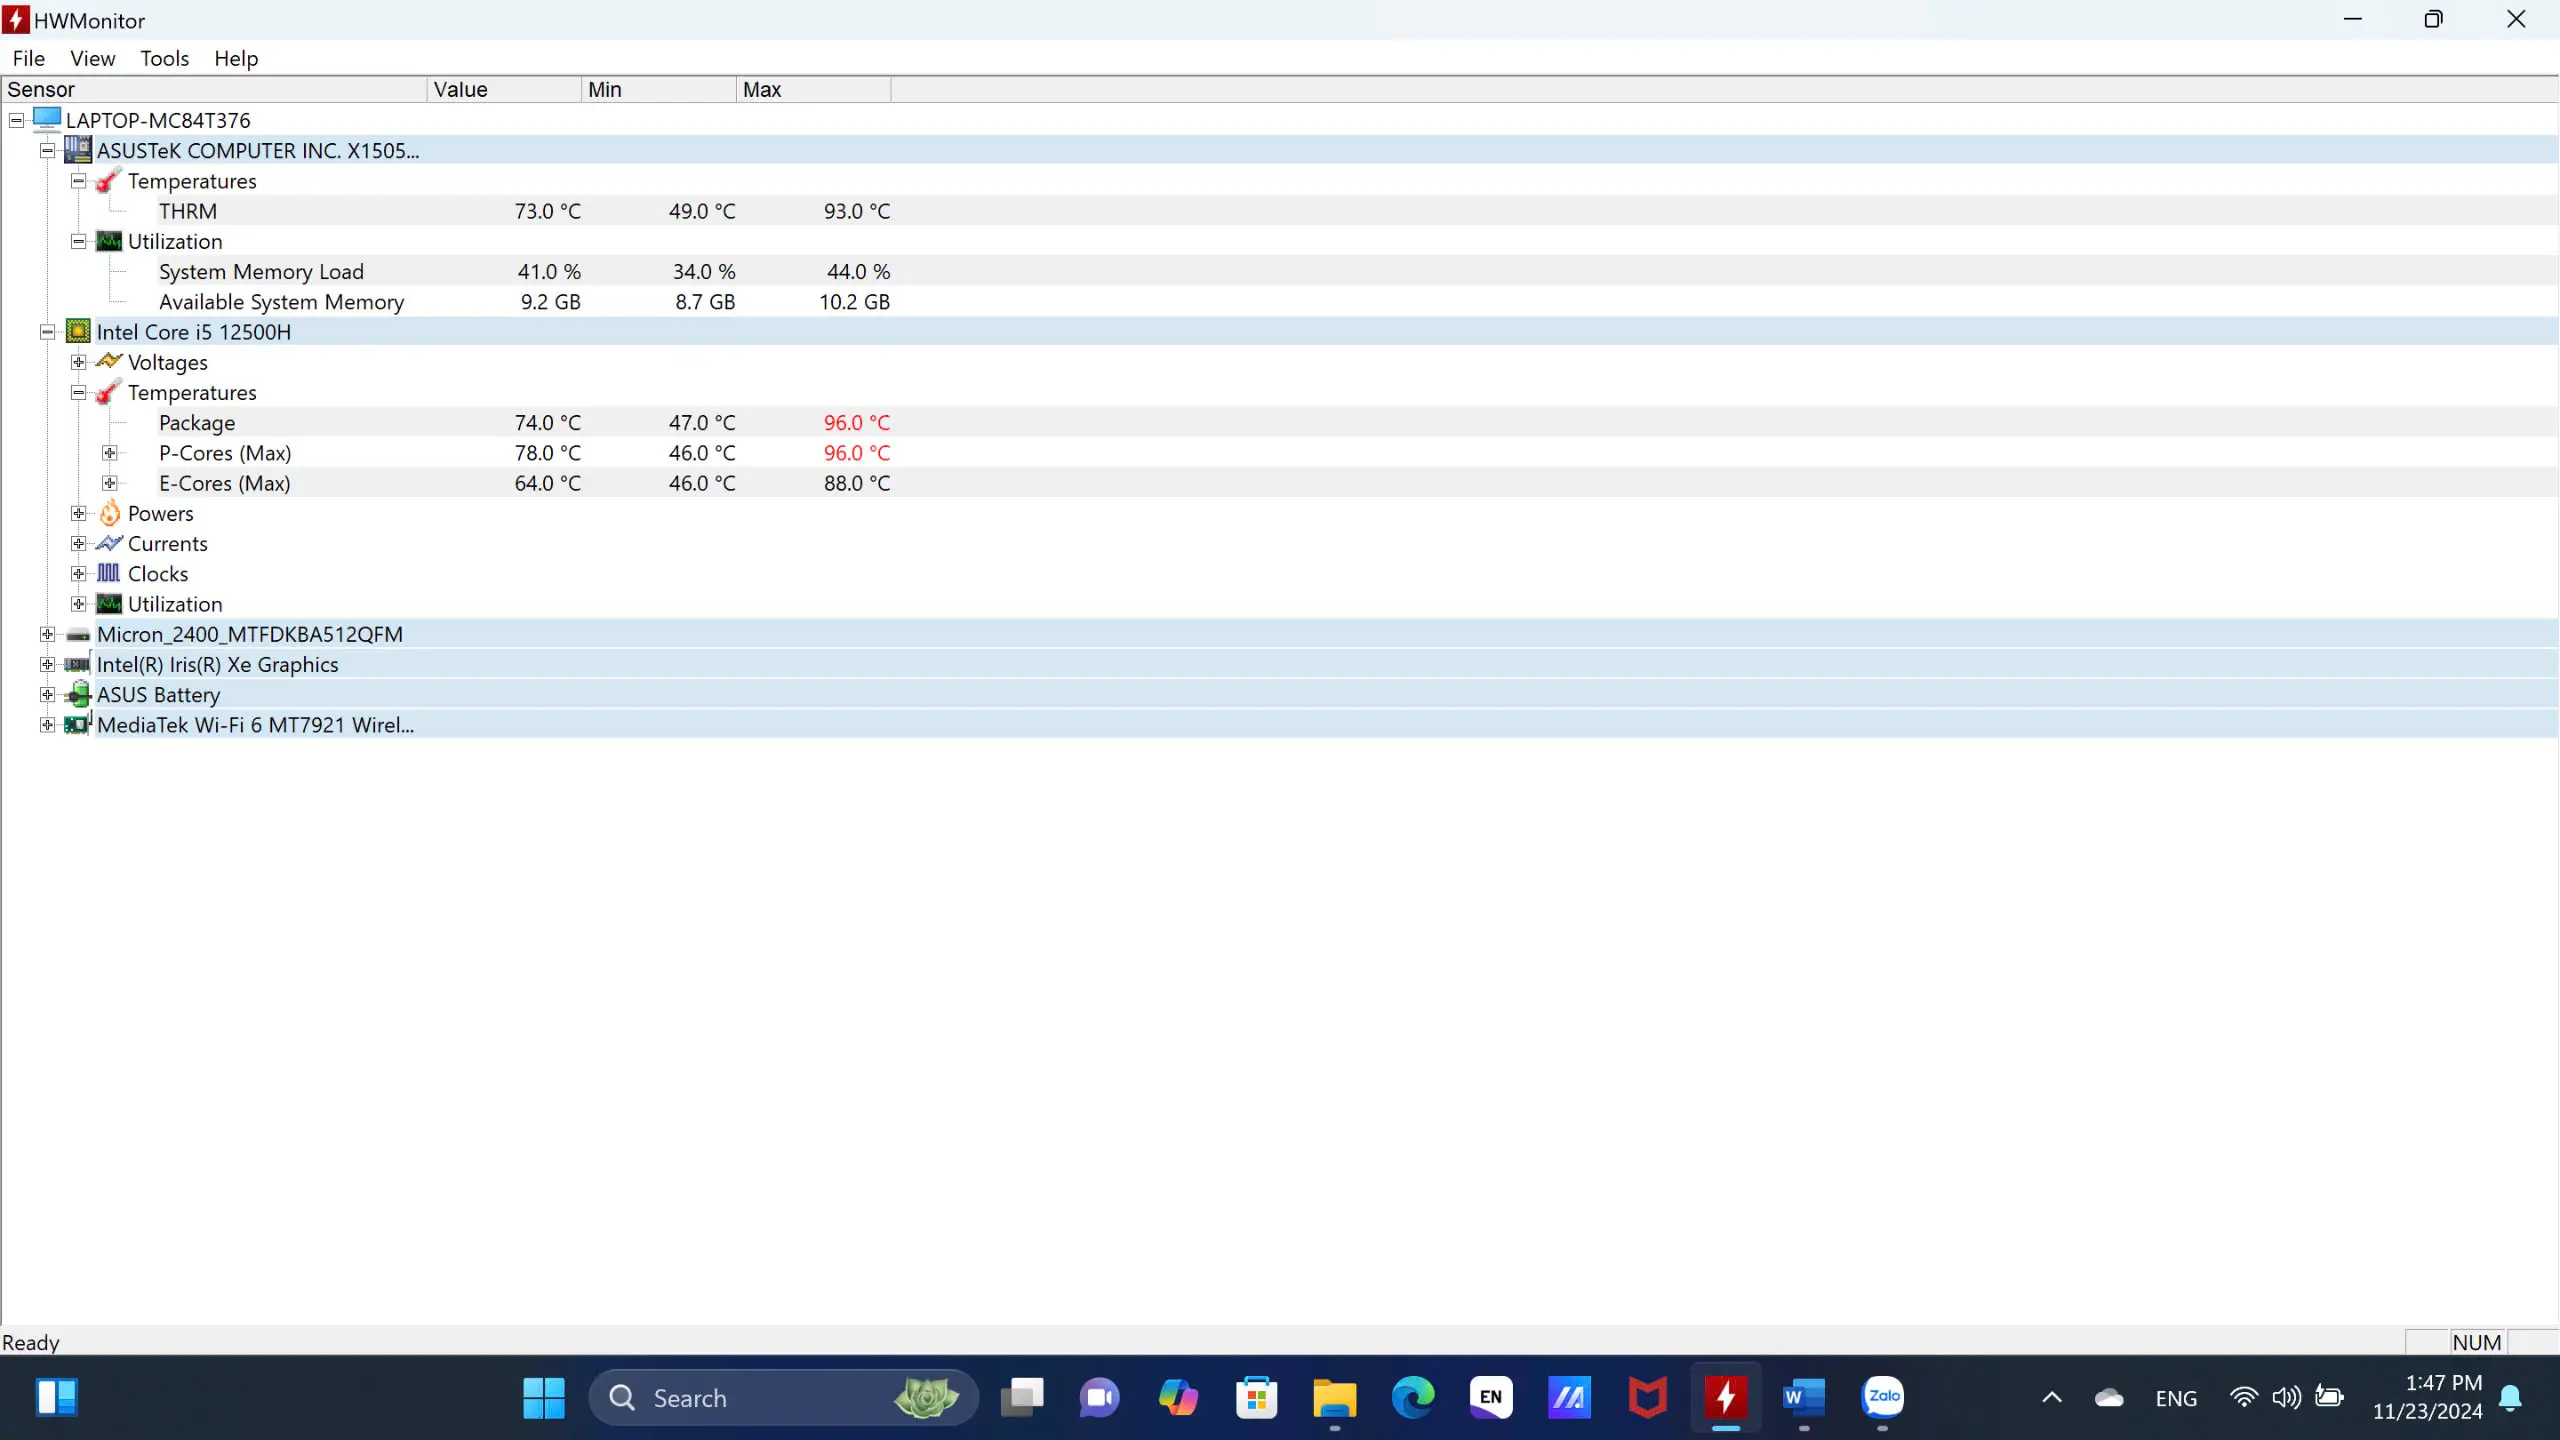Expand the MediaTek Wi-Fi 6 node
The height and width of the screenshot is (1440, 2560).
click(x=47, y=725)
